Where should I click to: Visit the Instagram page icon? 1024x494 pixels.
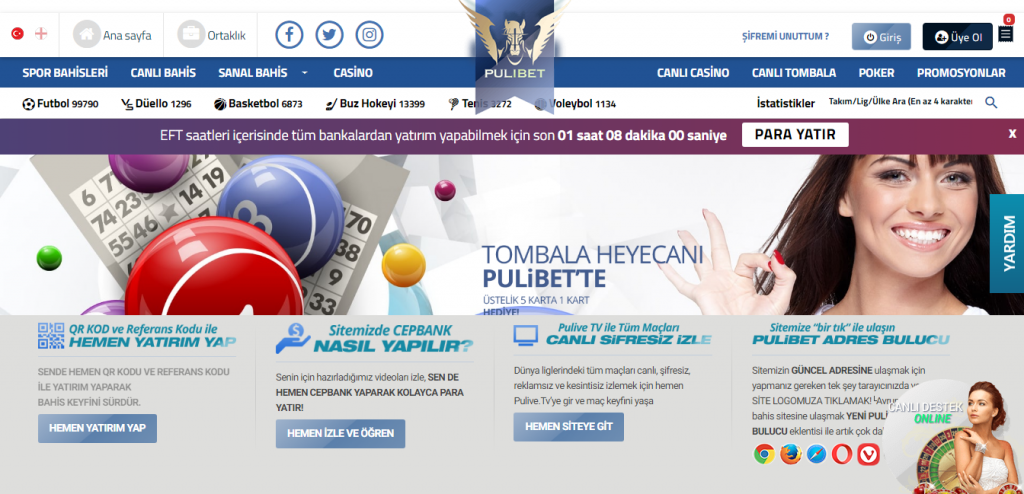pos(370,35)
